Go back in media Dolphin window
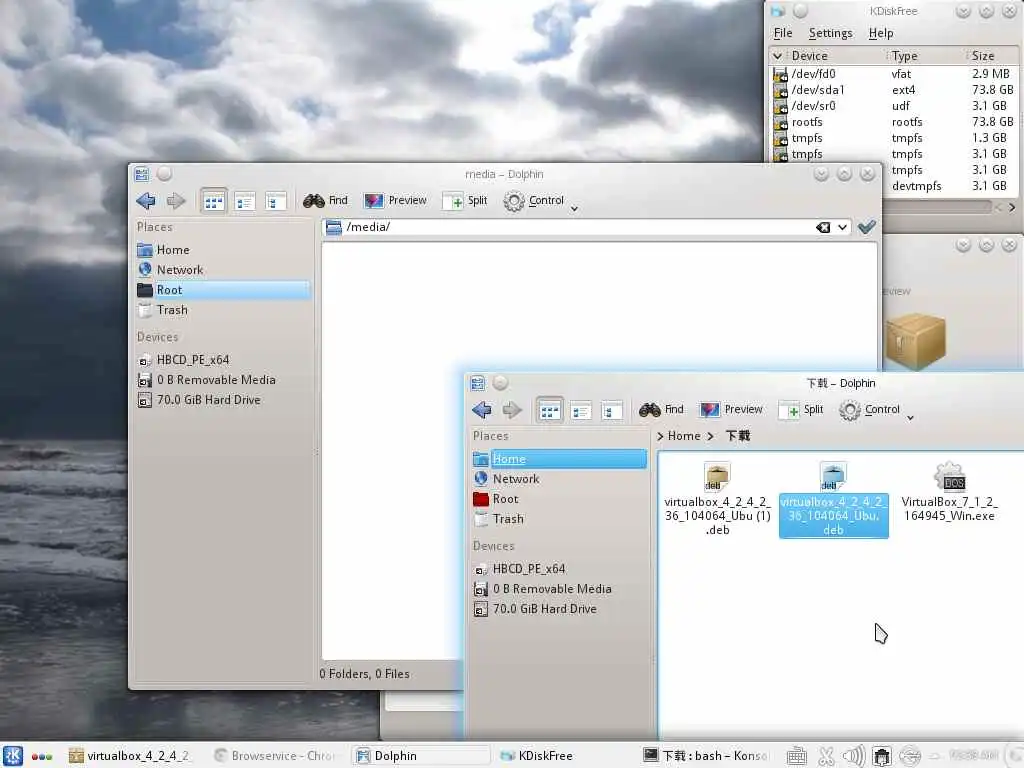This screenshot has width=1024, height=768. coord(146,201)
